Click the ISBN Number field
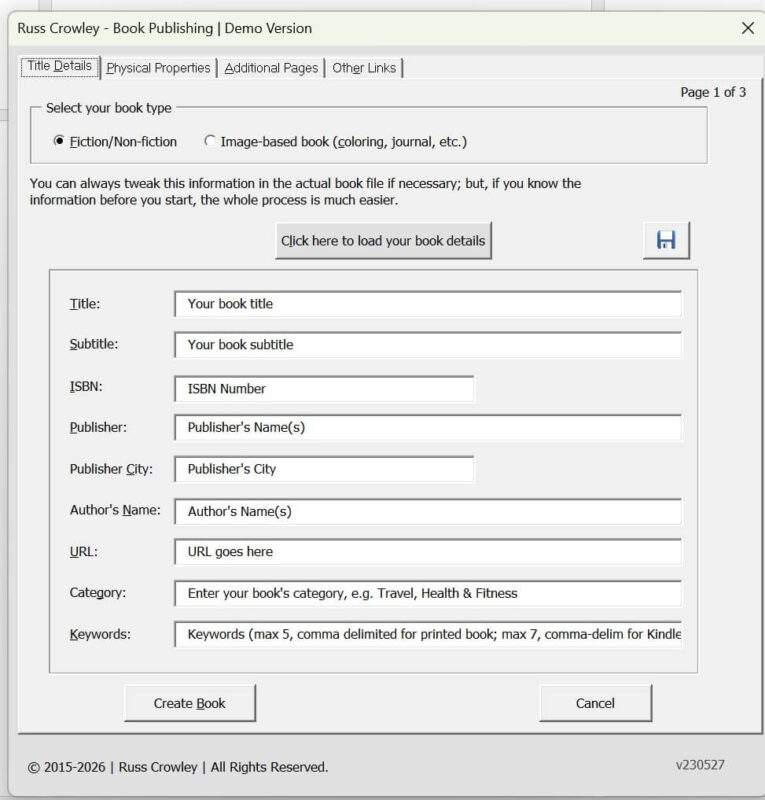The height and width of the screenshot is (800, 765). [323, 388]
